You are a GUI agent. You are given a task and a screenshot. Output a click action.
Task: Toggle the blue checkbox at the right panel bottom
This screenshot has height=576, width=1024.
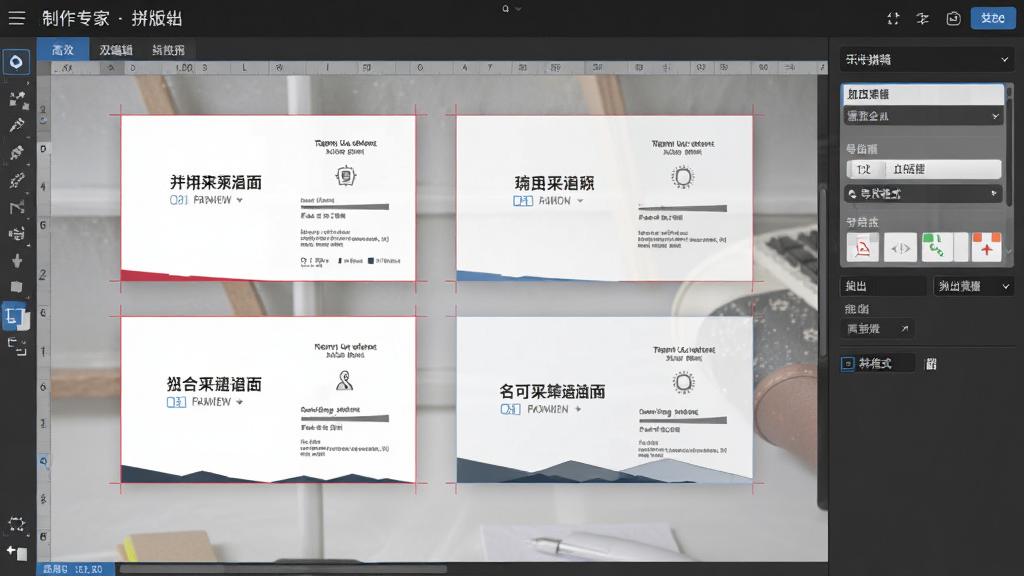tap(848, 364)
